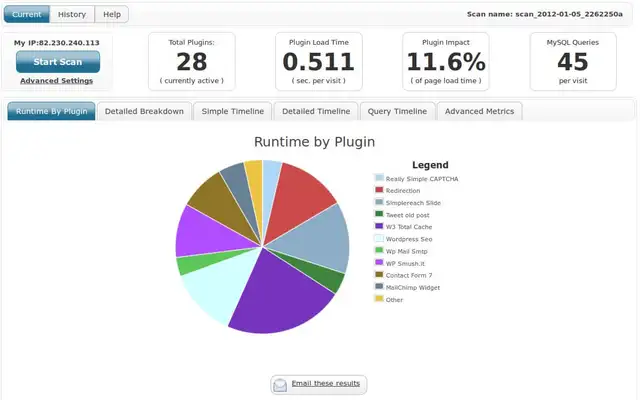Click the WP Smush.it legend swatch
The height and width of the screenshot is (400, 640).
point(379,262)
